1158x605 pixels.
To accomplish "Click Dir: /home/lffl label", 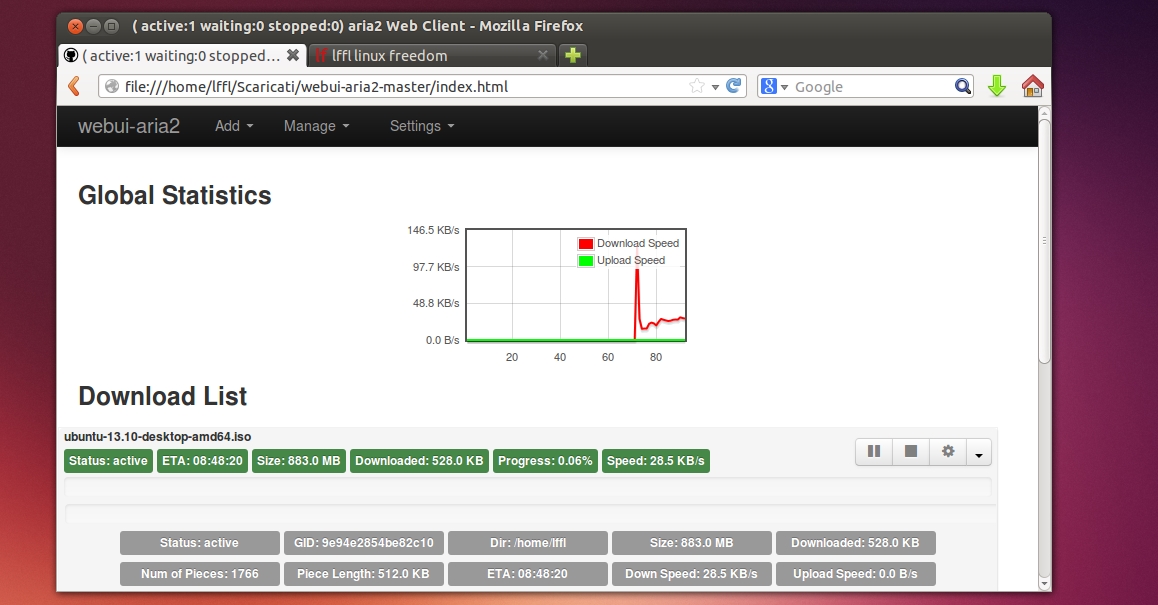I will 528,543.
